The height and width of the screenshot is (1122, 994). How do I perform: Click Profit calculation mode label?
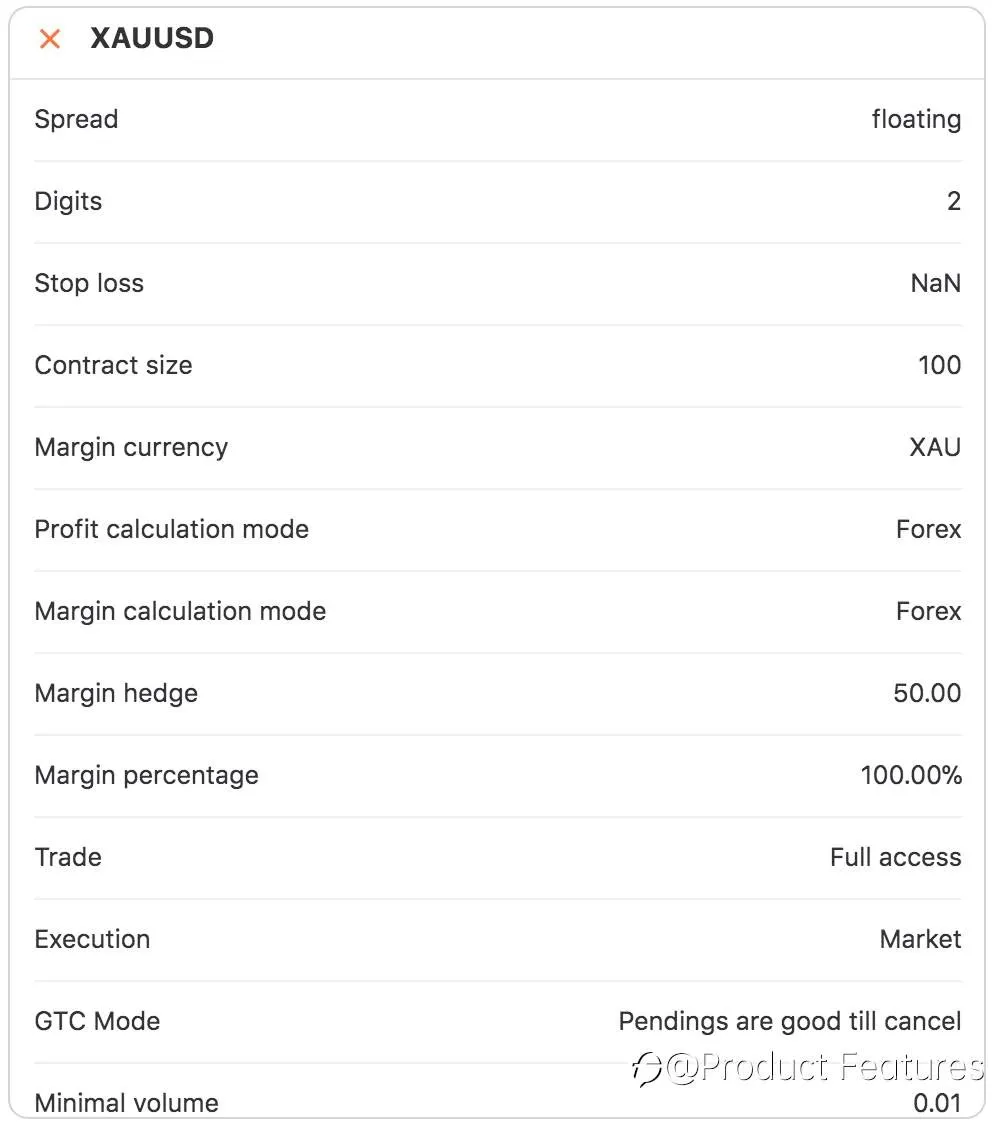tap(171, 530)
